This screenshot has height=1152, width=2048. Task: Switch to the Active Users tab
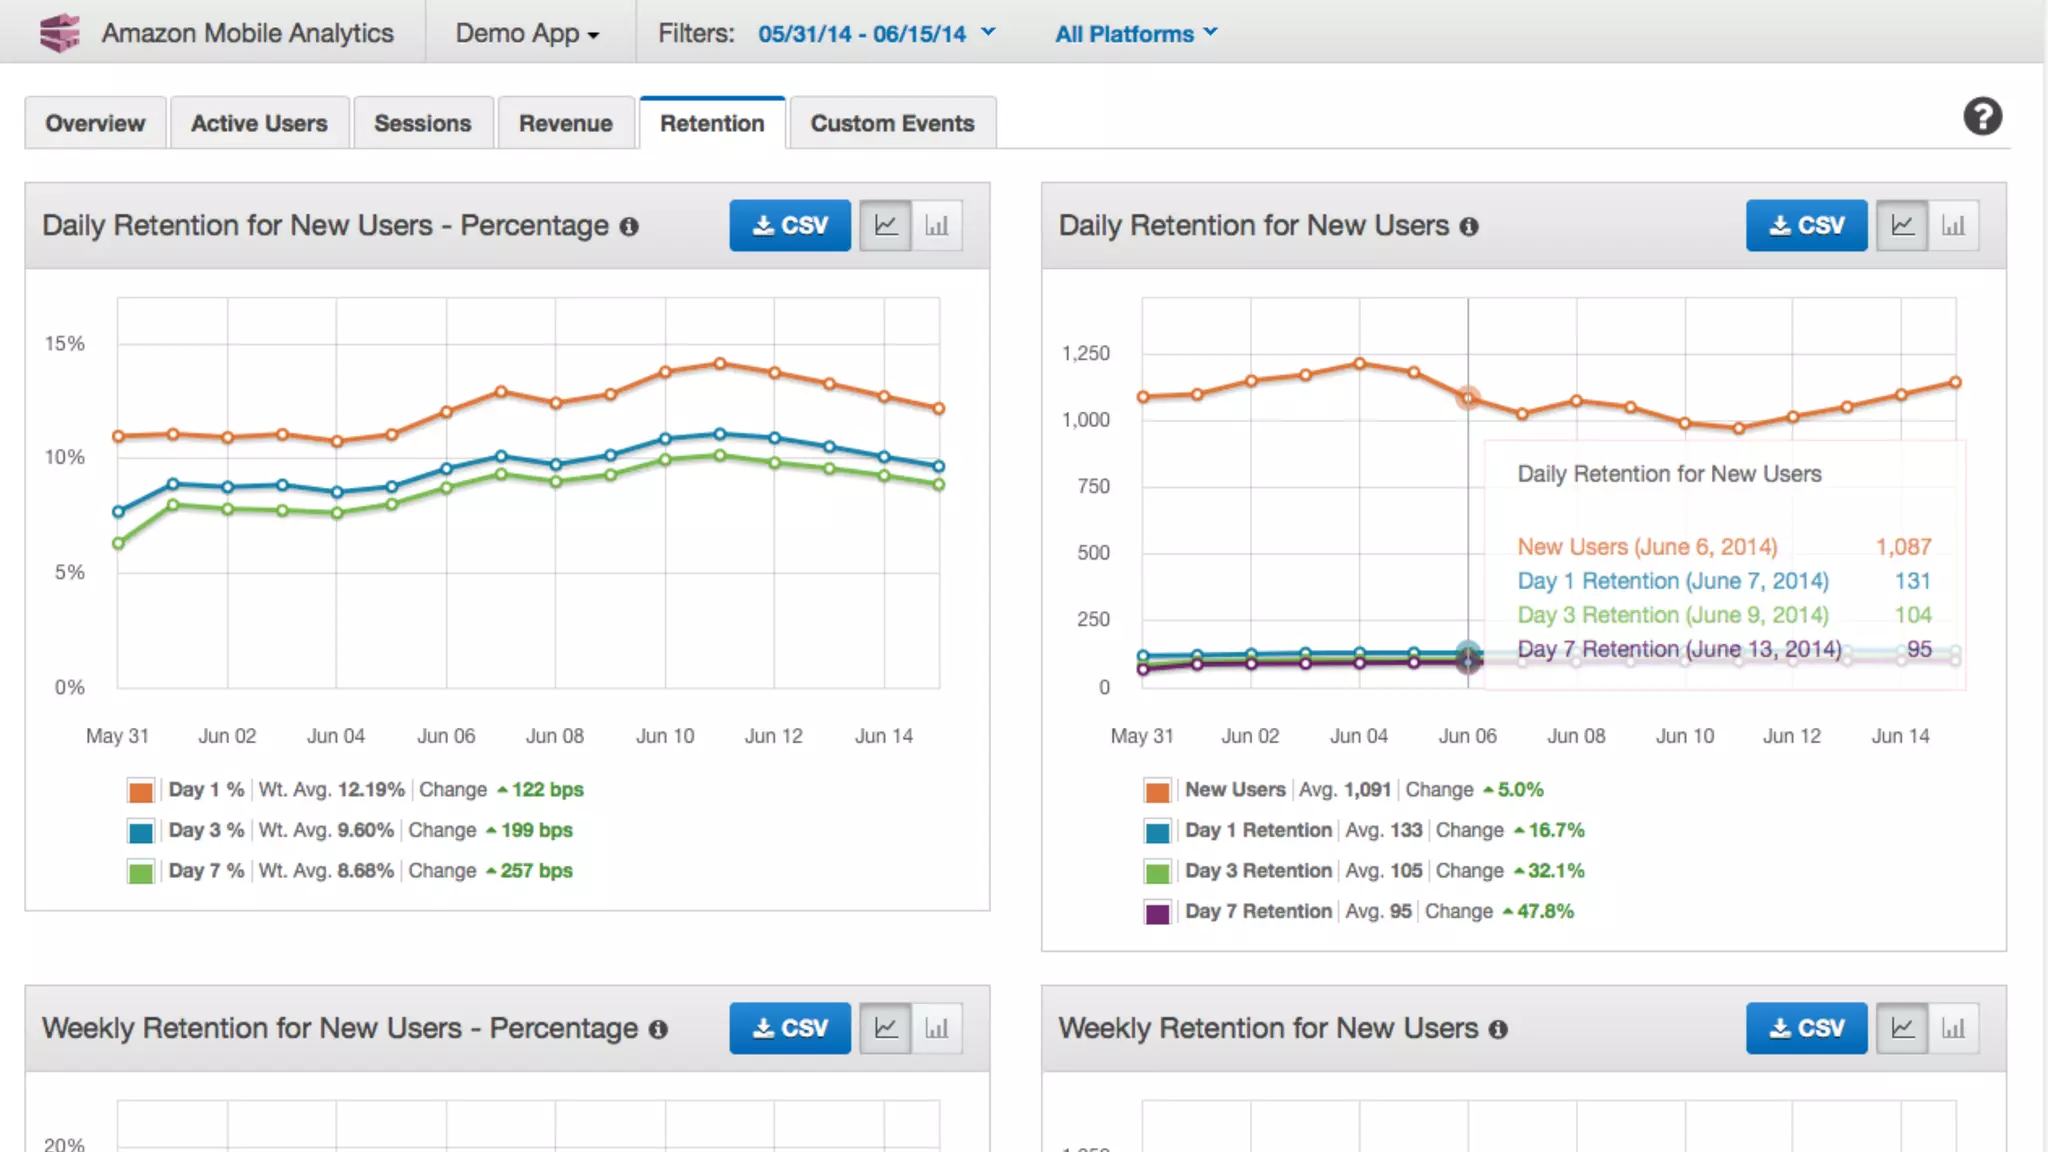pyautogui.click(x=259, y=123)
